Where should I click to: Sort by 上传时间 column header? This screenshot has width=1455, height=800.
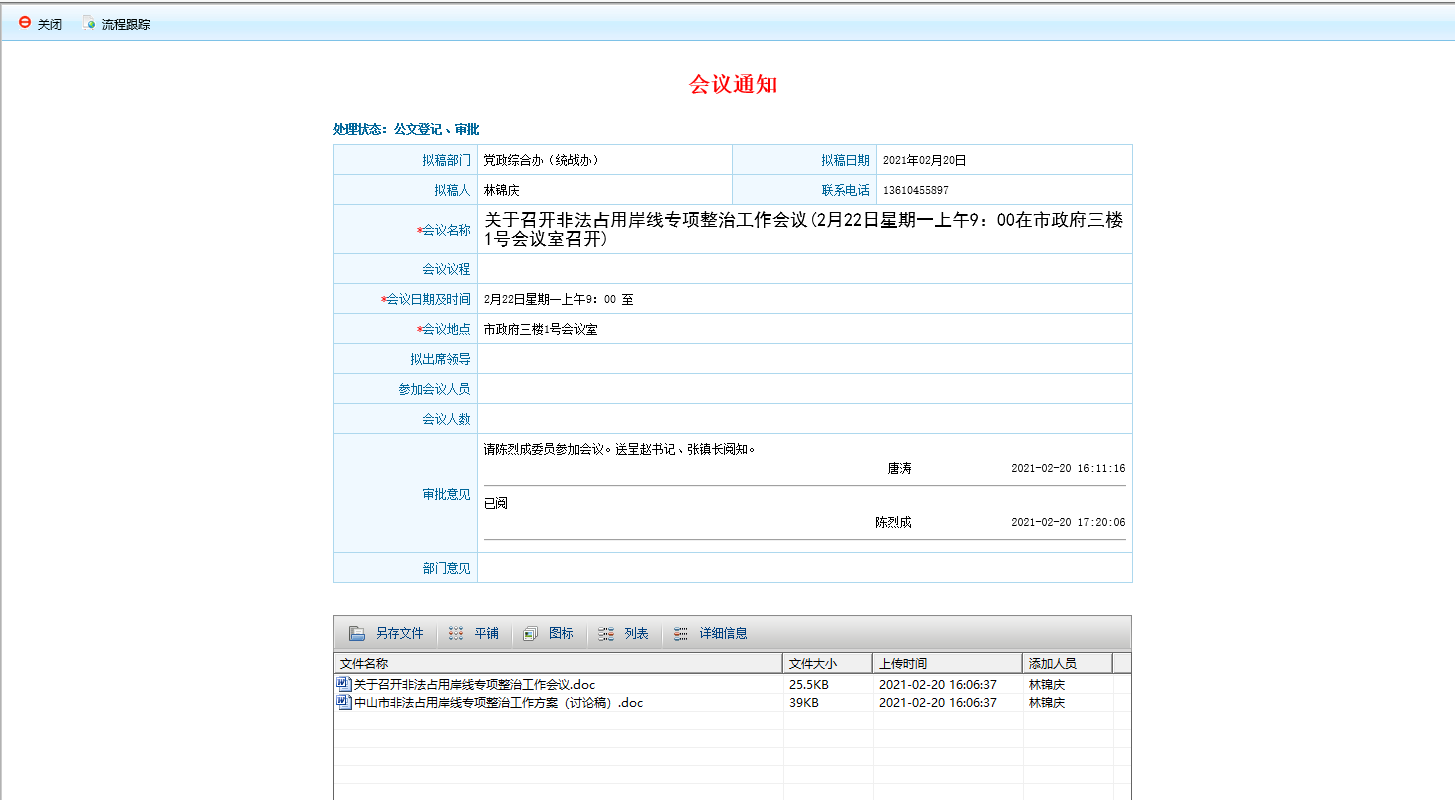[947, 662]
